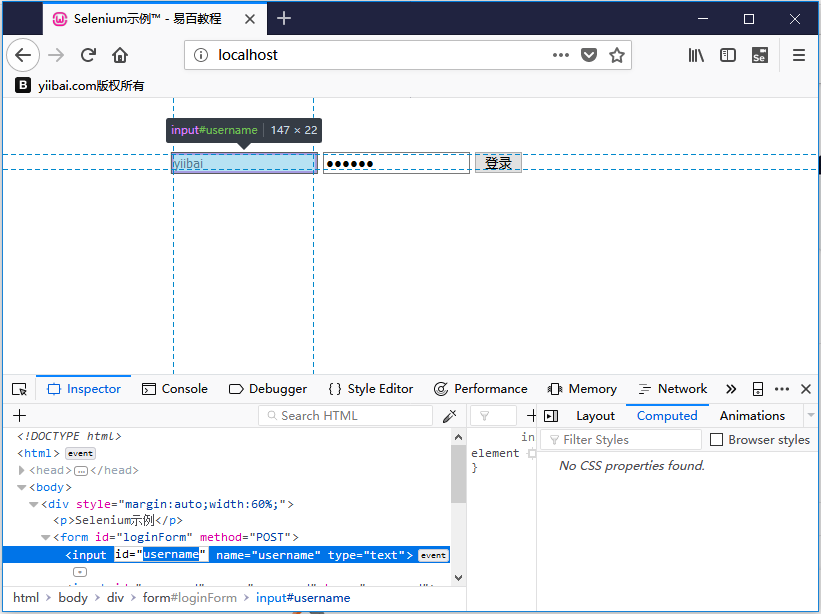Add a new CSS rule
Image resolution: width=821 pixels, height=614 pixels.
[x=531, y=416]
